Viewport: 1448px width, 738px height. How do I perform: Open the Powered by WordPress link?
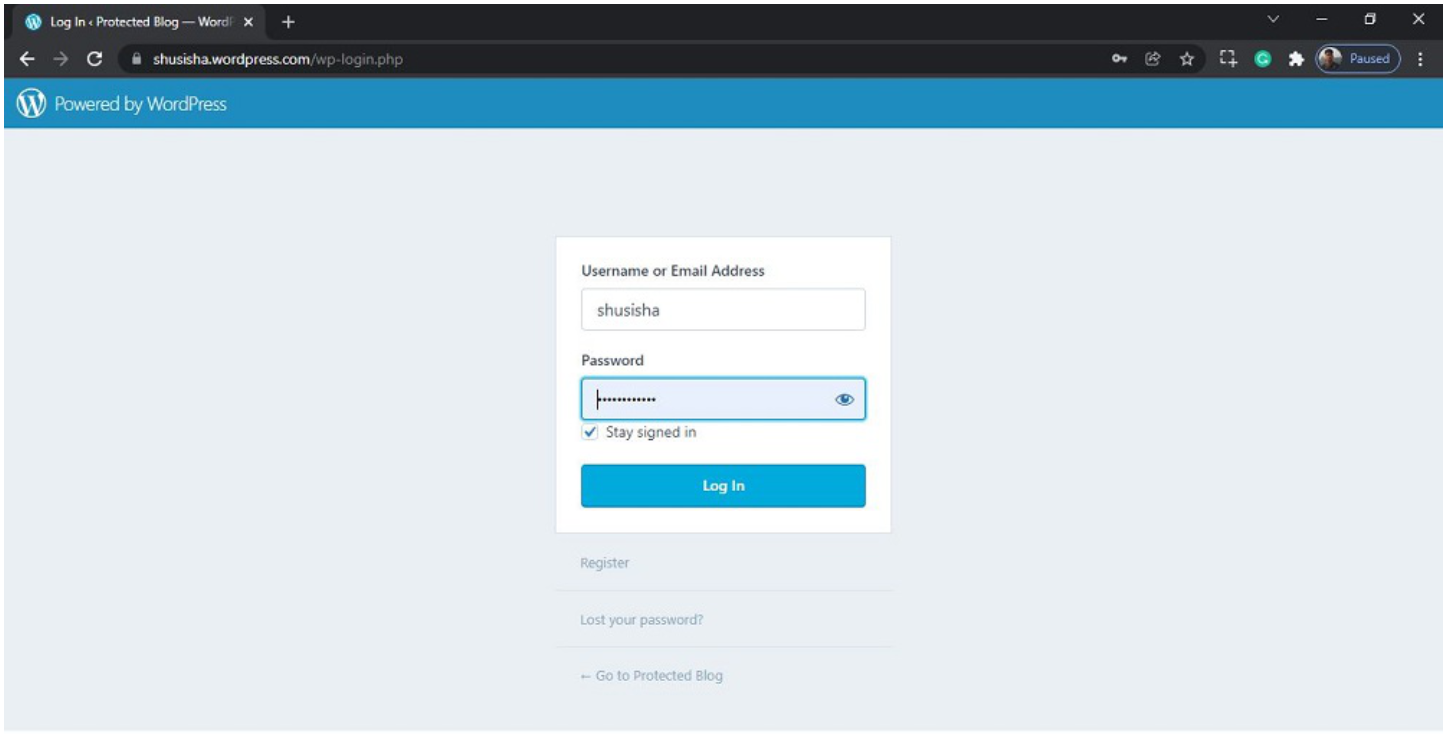pyautogui.click(x=140, y=104)
